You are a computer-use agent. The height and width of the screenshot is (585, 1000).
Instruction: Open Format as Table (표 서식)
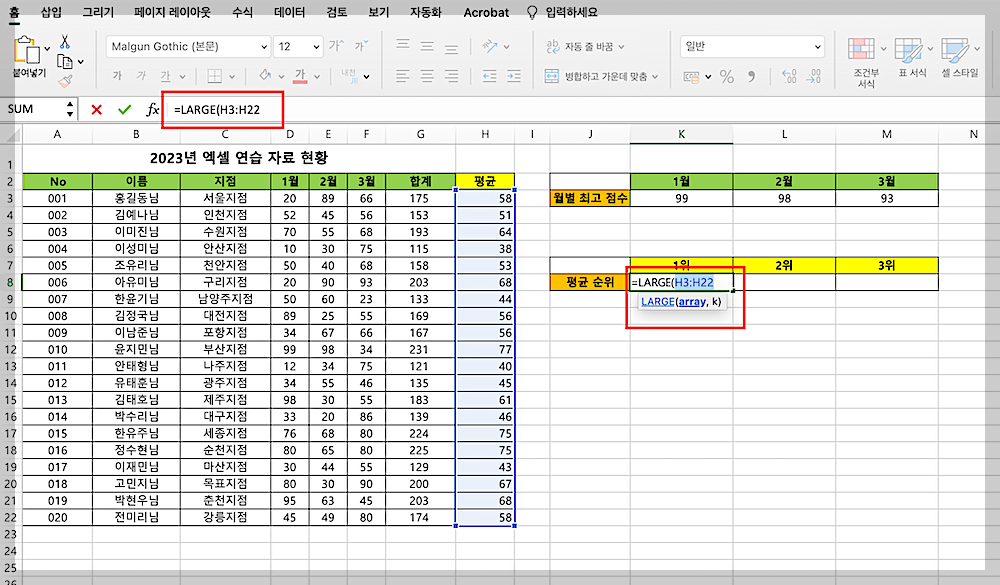click(913, 58)
